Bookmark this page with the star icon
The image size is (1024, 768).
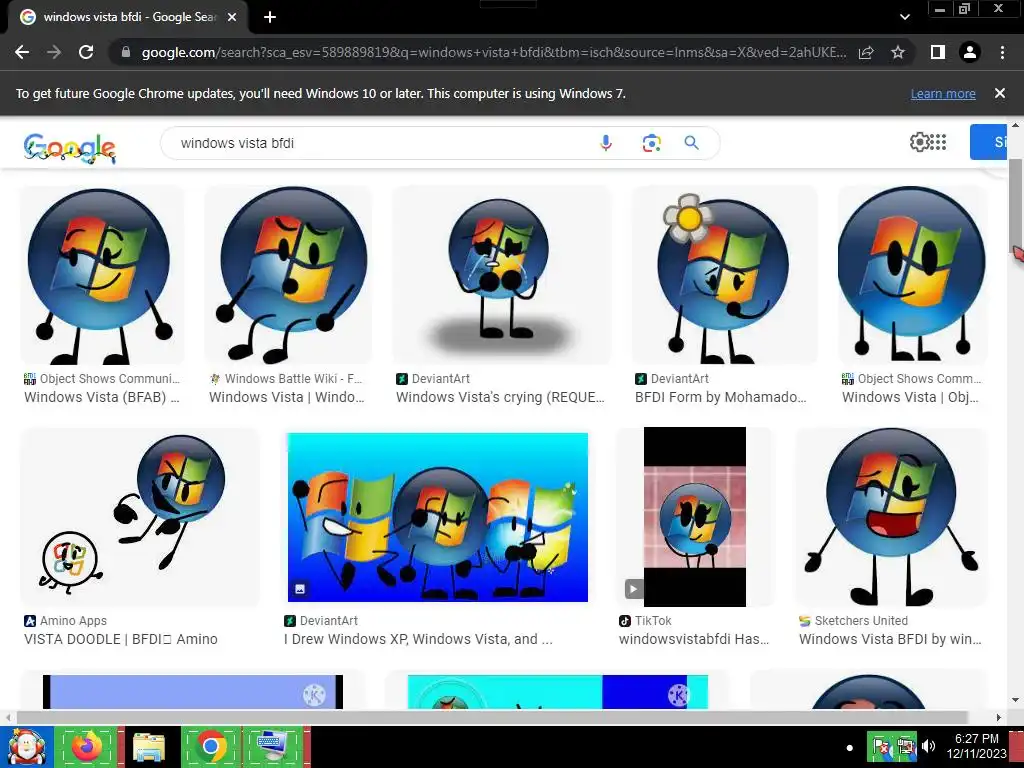[898, 52]
